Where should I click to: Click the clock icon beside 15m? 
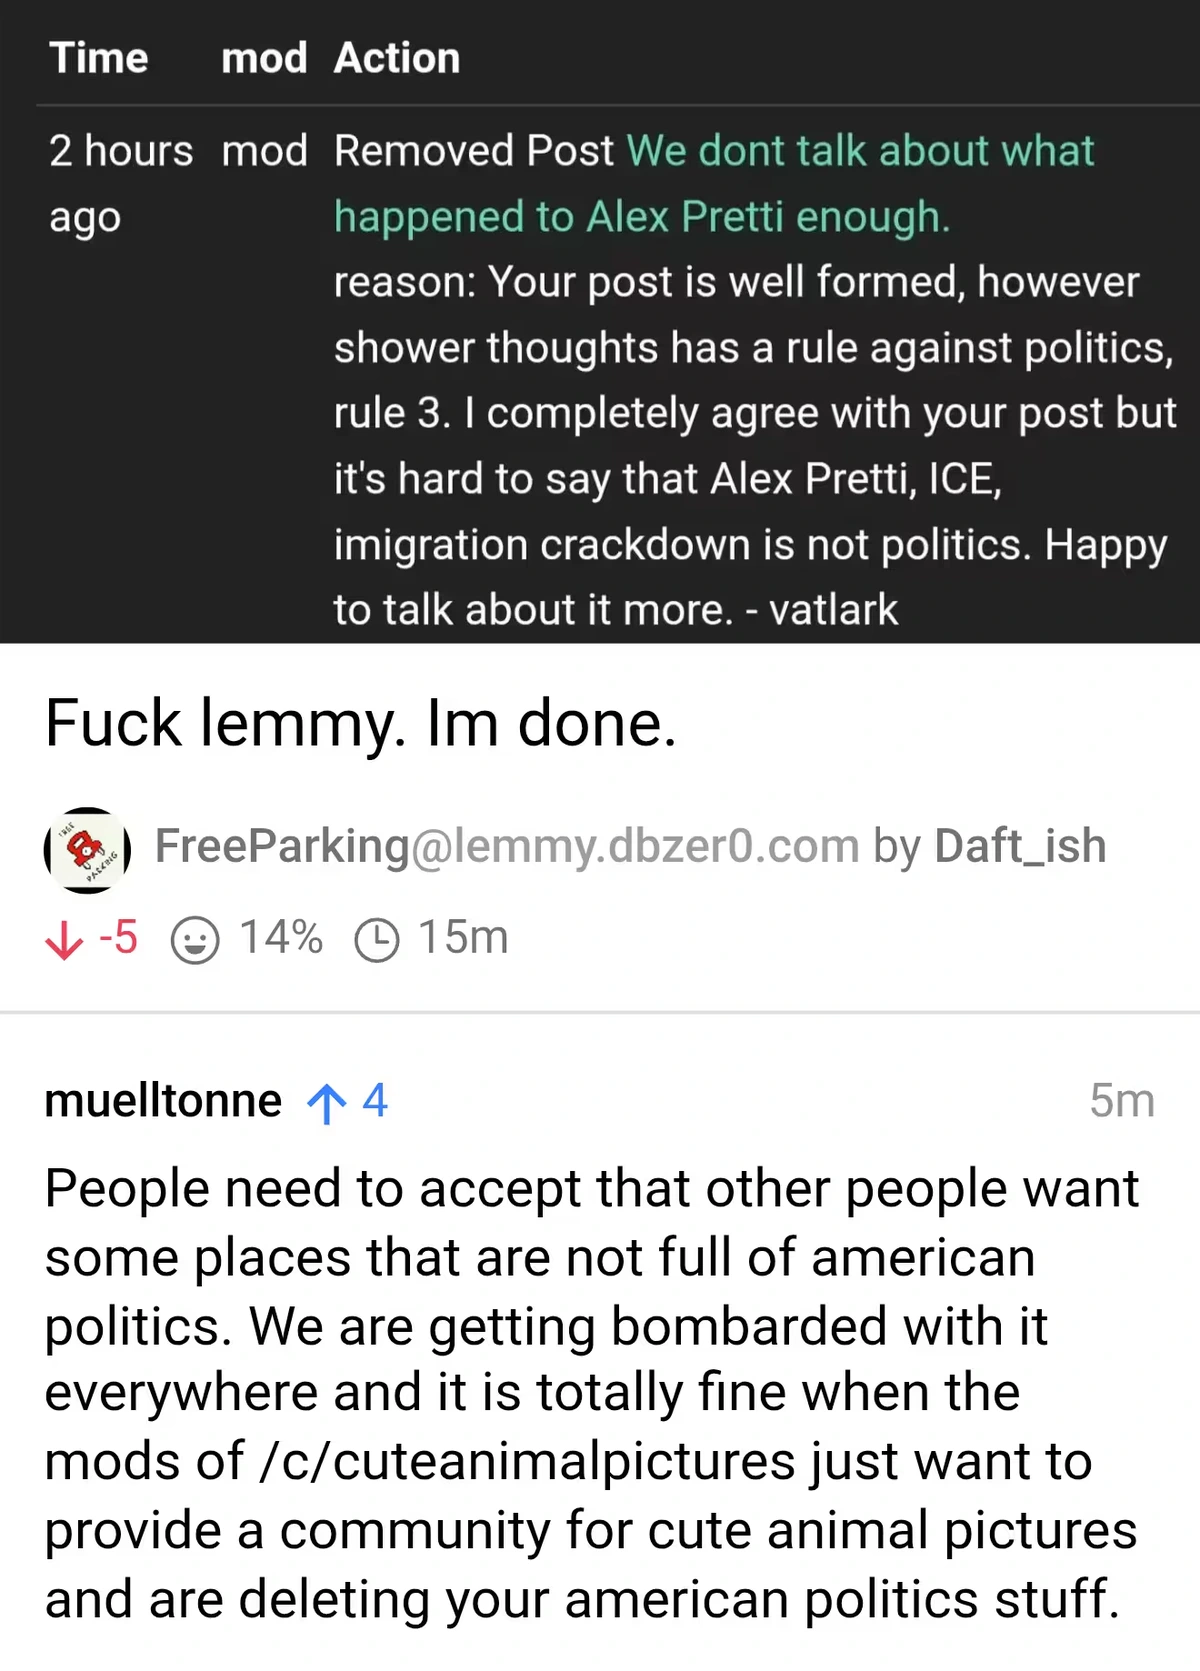[377, 940]
